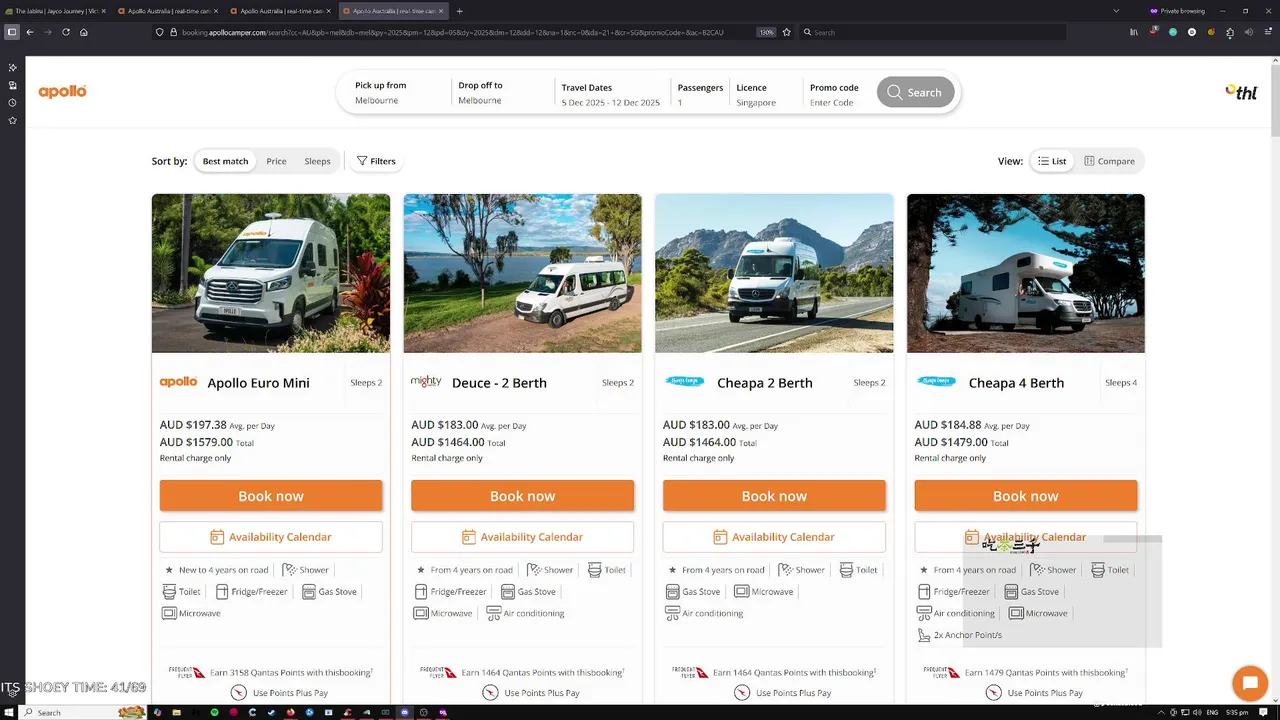Click the Fridge/Freezer icon on the Apollo Euro Mini card
Screen dimensions: 1280x720
(x=222, y=592)
